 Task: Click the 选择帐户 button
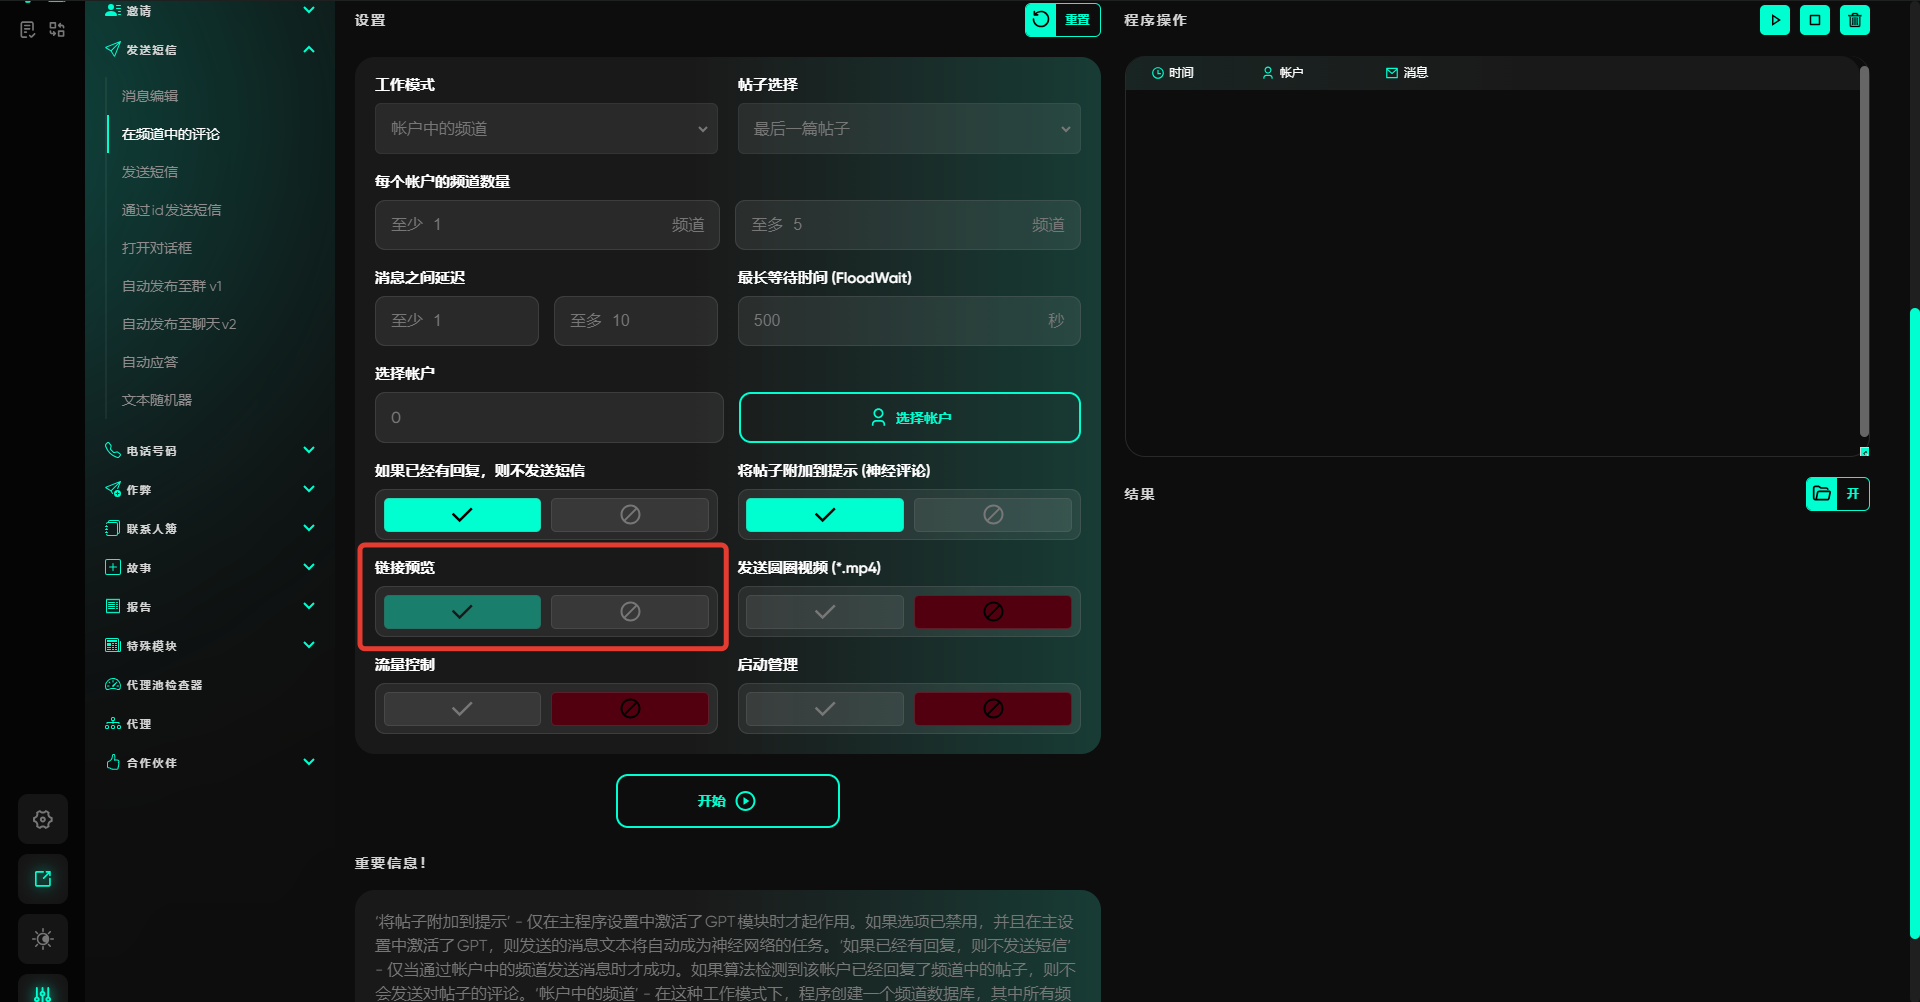click(x=909, y=418)
